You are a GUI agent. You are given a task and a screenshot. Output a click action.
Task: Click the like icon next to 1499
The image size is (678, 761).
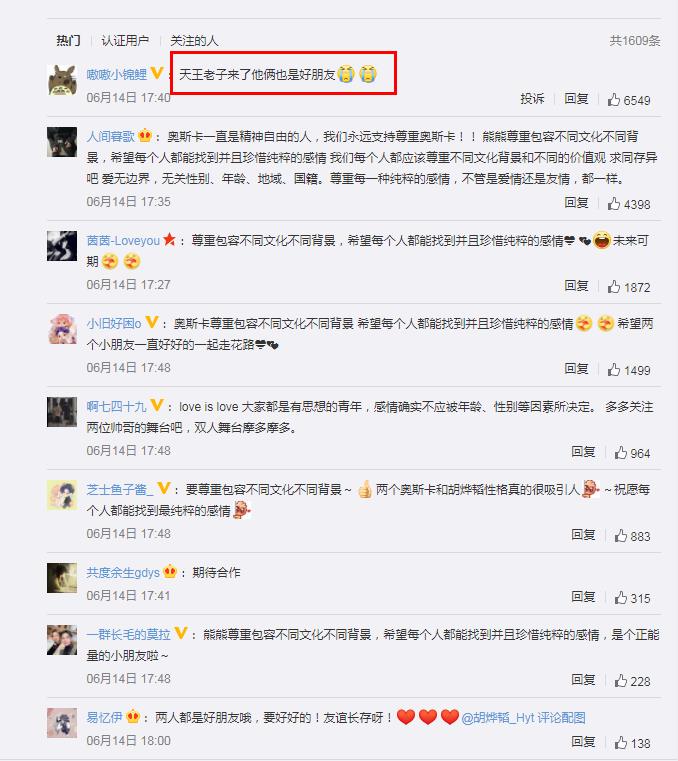(x=614, y=370)
